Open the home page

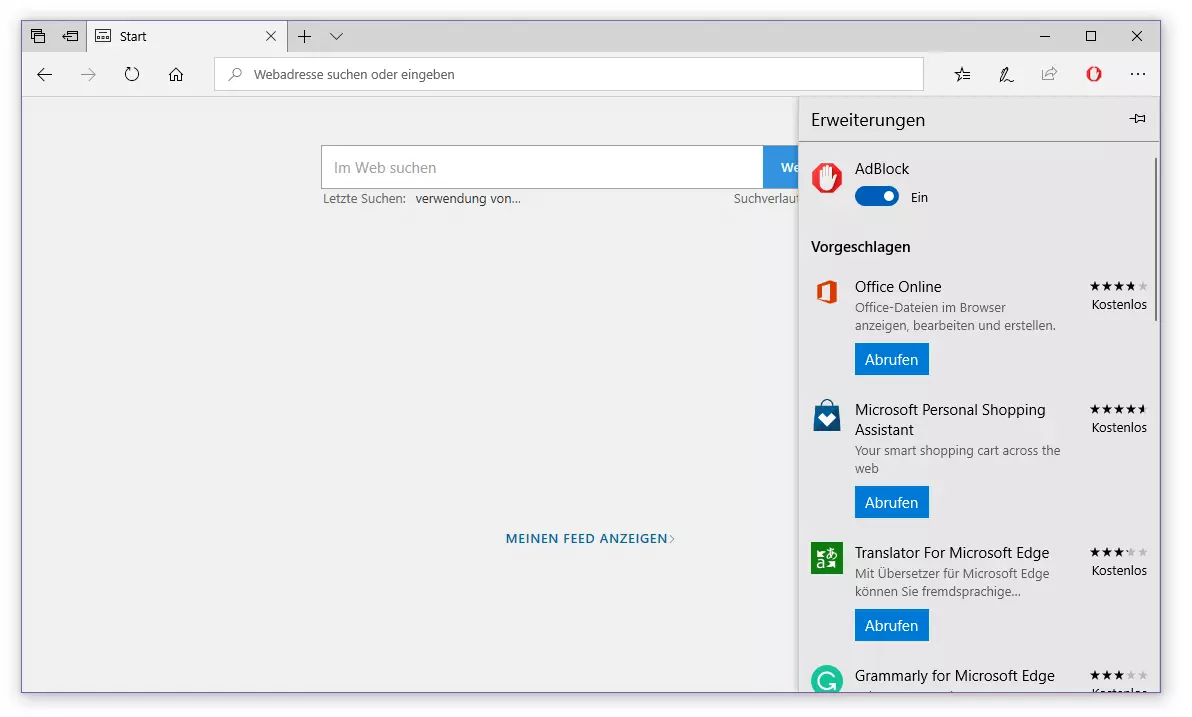coord(176,74)
